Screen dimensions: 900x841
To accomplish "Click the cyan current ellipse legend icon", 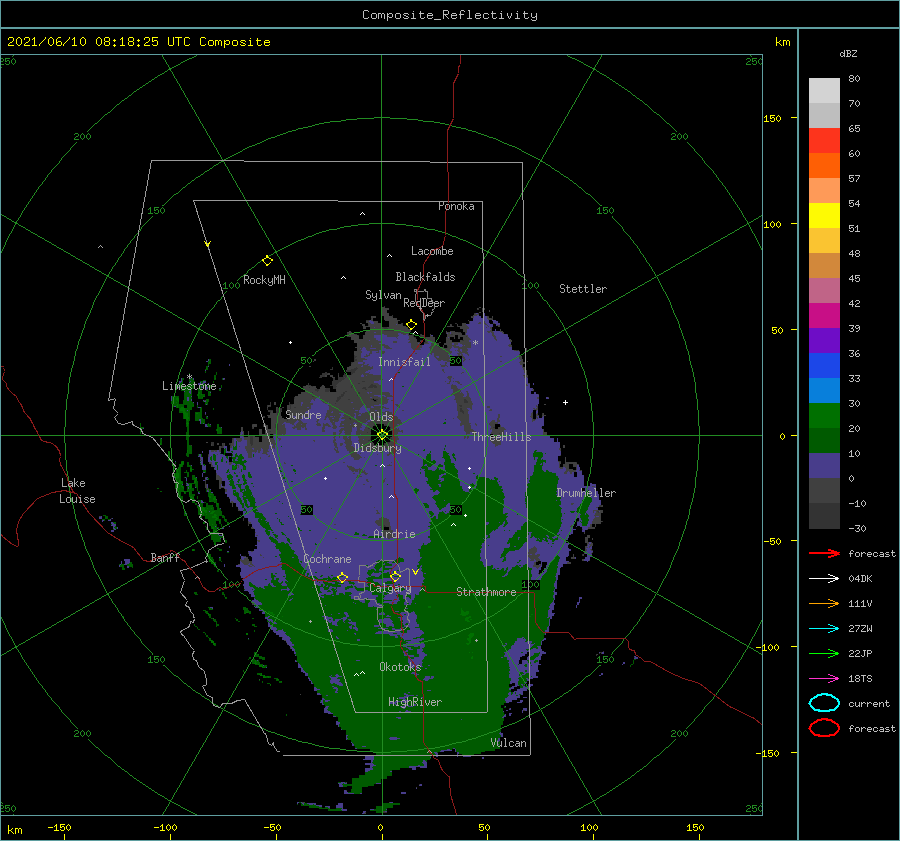I will click(824, 703).
